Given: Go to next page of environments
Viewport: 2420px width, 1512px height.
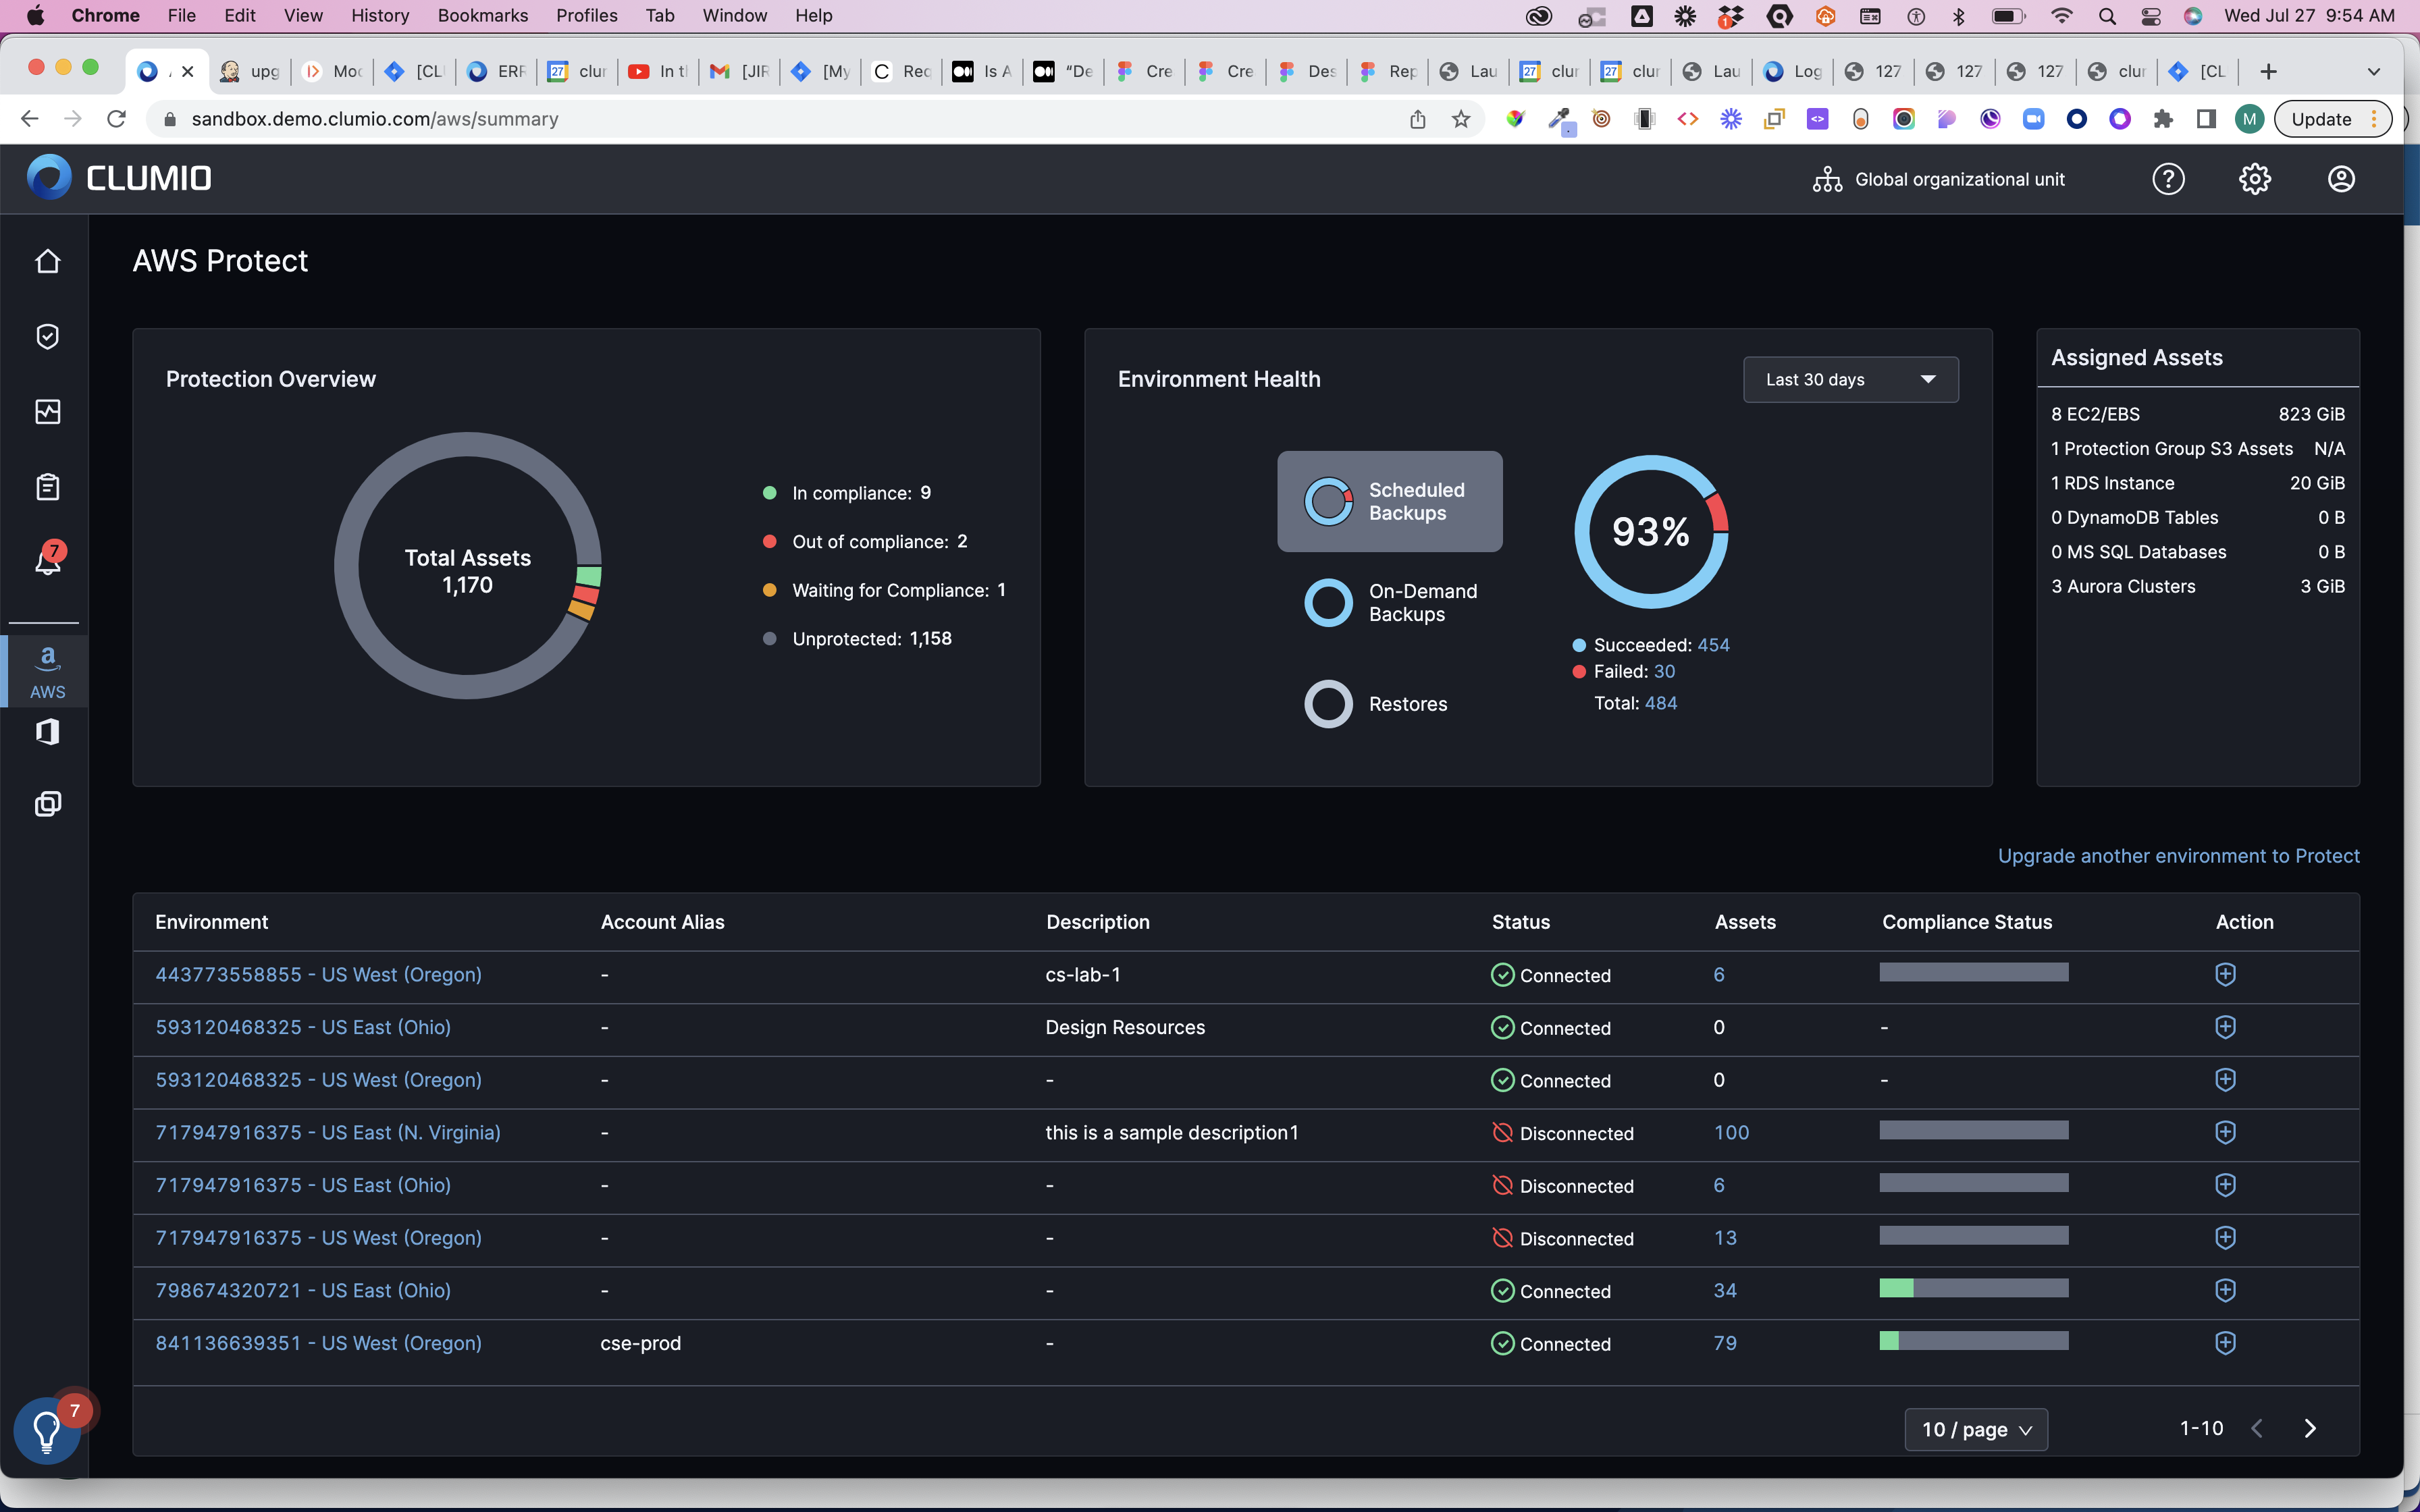Looking at the screenshot, I should (2310, 1428).
